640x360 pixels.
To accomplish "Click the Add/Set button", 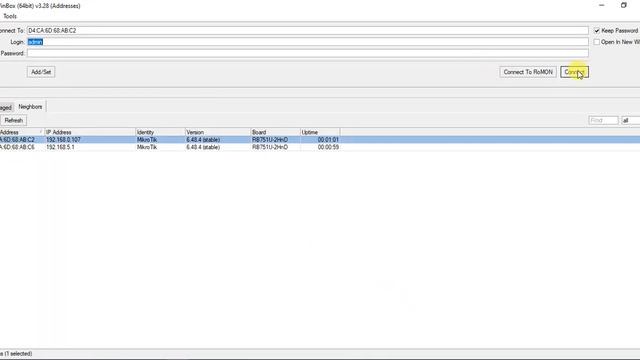I will point(41,72).
